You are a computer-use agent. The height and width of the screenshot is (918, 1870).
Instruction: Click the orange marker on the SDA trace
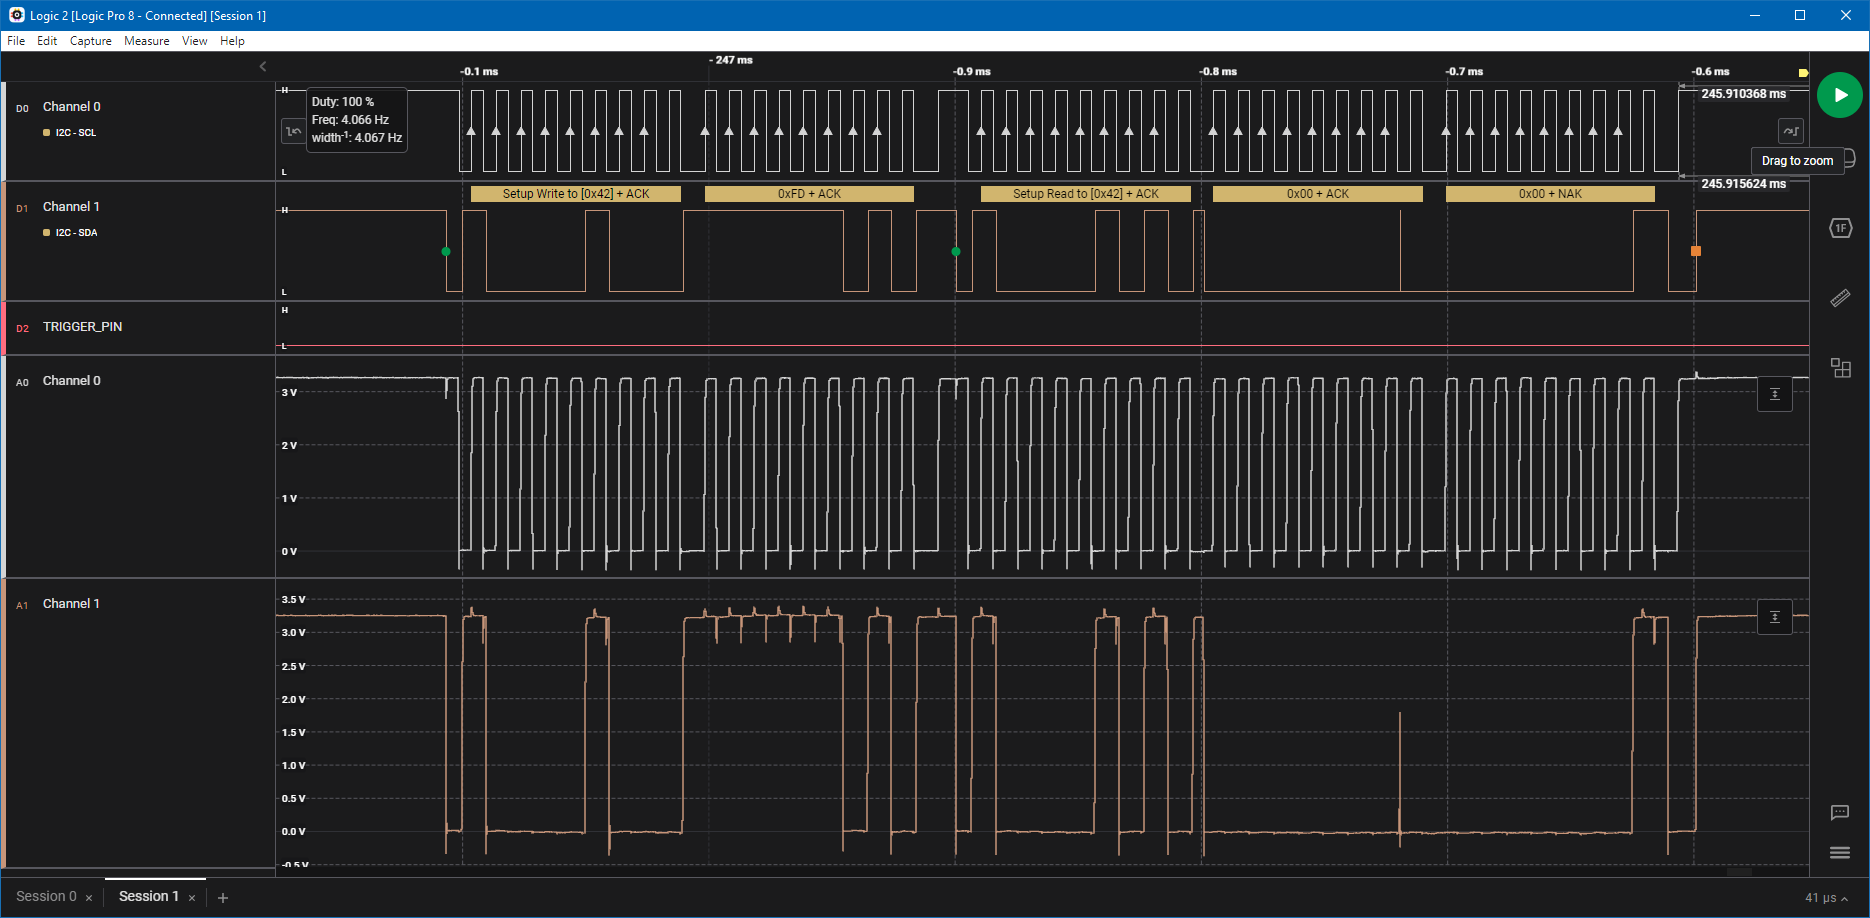[1696, 253]
